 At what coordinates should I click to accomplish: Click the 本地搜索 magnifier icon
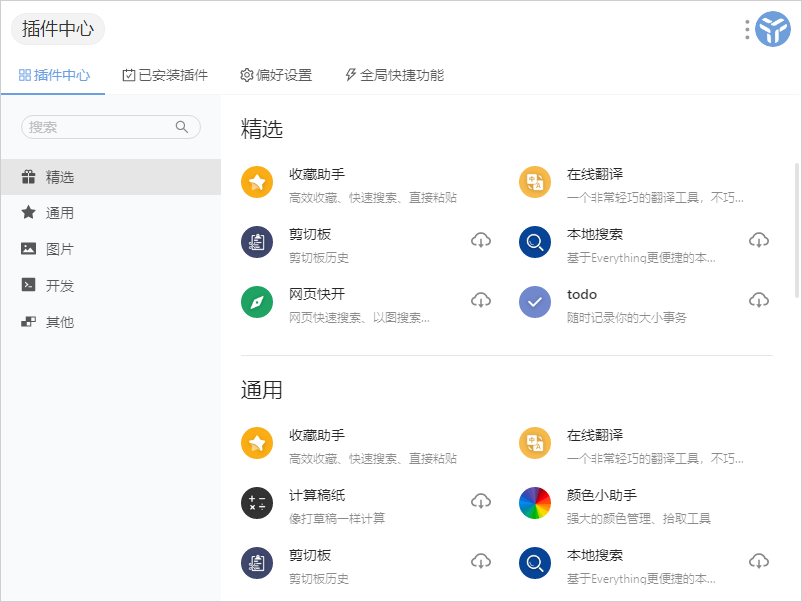pos(535,242)
